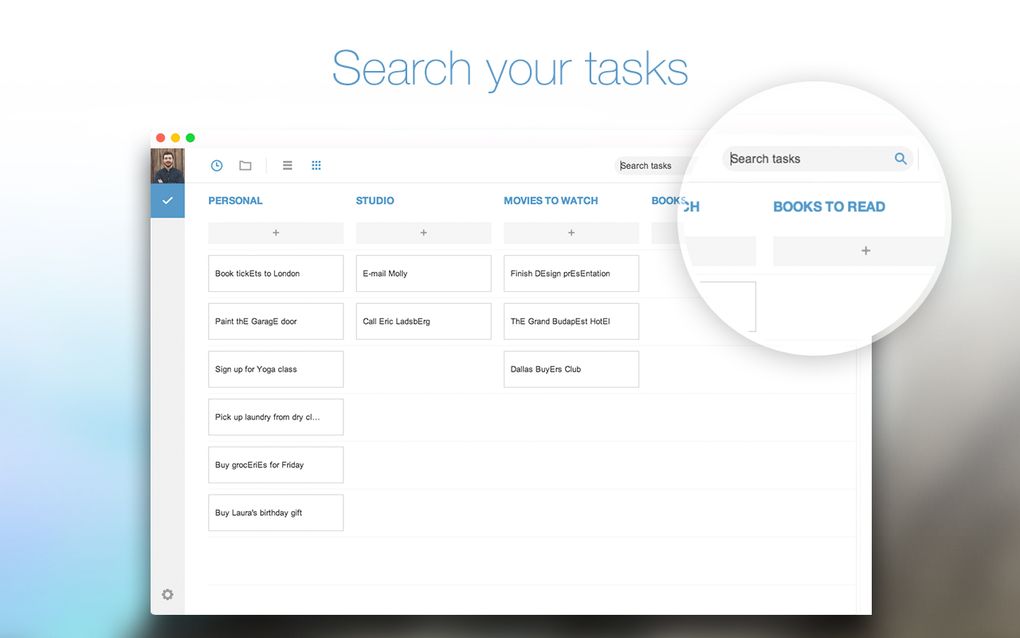The height and width of the screenshot is (638, 1020).
Task: Click the clock icon in the toolbar
Action: [x=217, y=166]
